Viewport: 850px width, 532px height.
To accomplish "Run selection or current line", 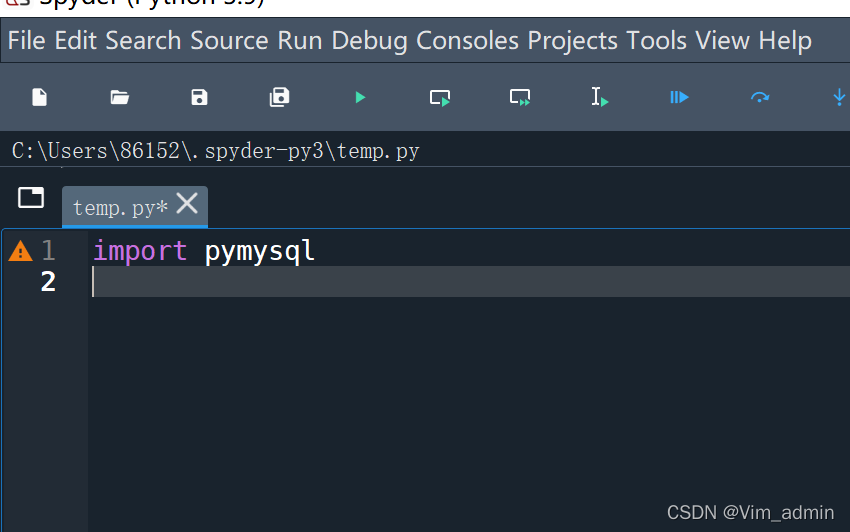I will (x=600, y=97).
